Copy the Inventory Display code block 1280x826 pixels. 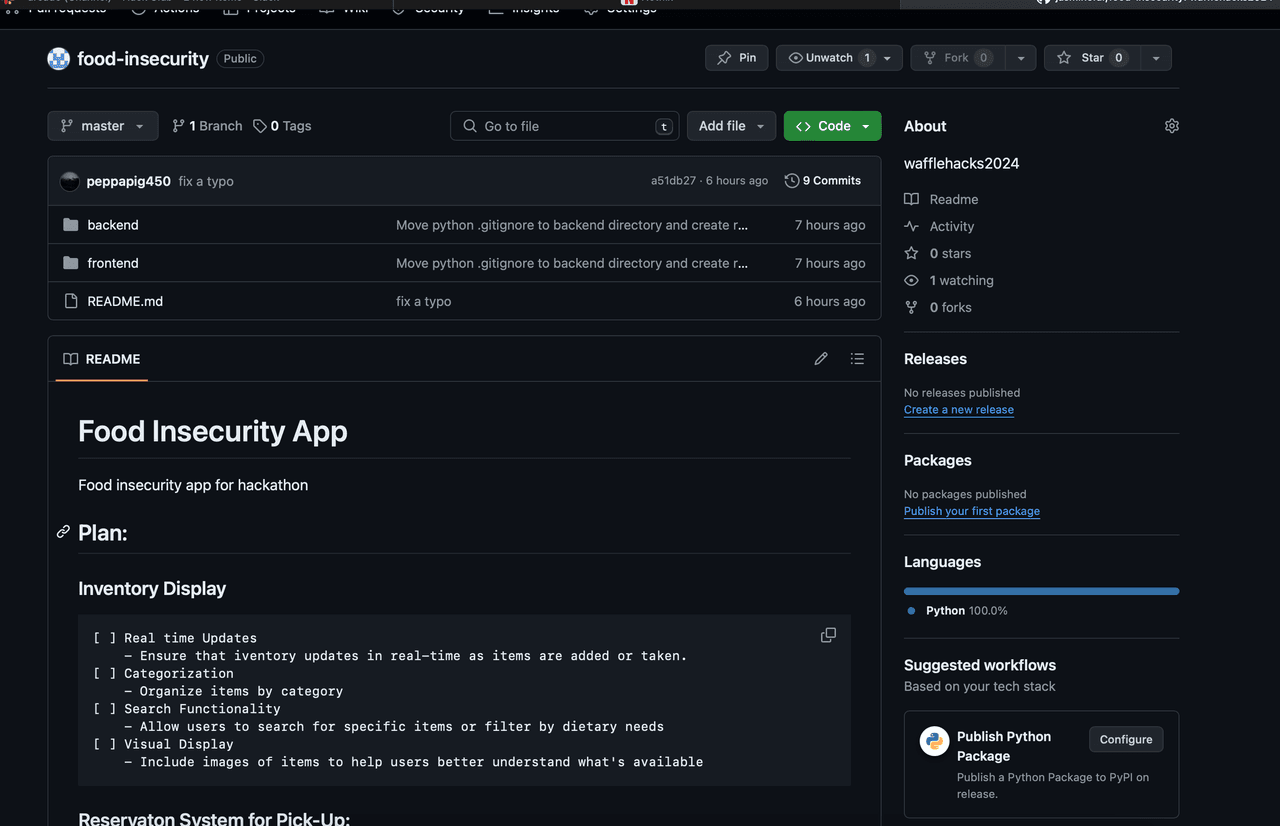(x=828, y=635)
